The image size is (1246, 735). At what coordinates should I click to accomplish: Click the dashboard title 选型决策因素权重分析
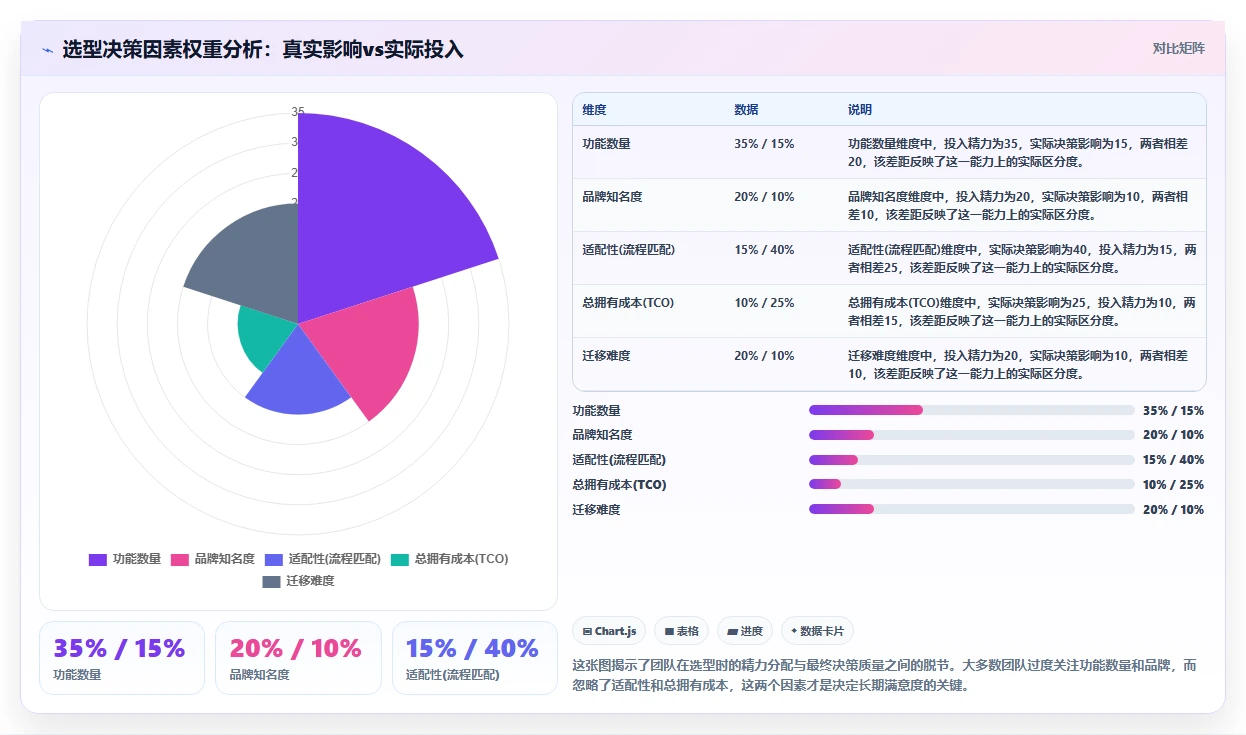tap(263, 49)
